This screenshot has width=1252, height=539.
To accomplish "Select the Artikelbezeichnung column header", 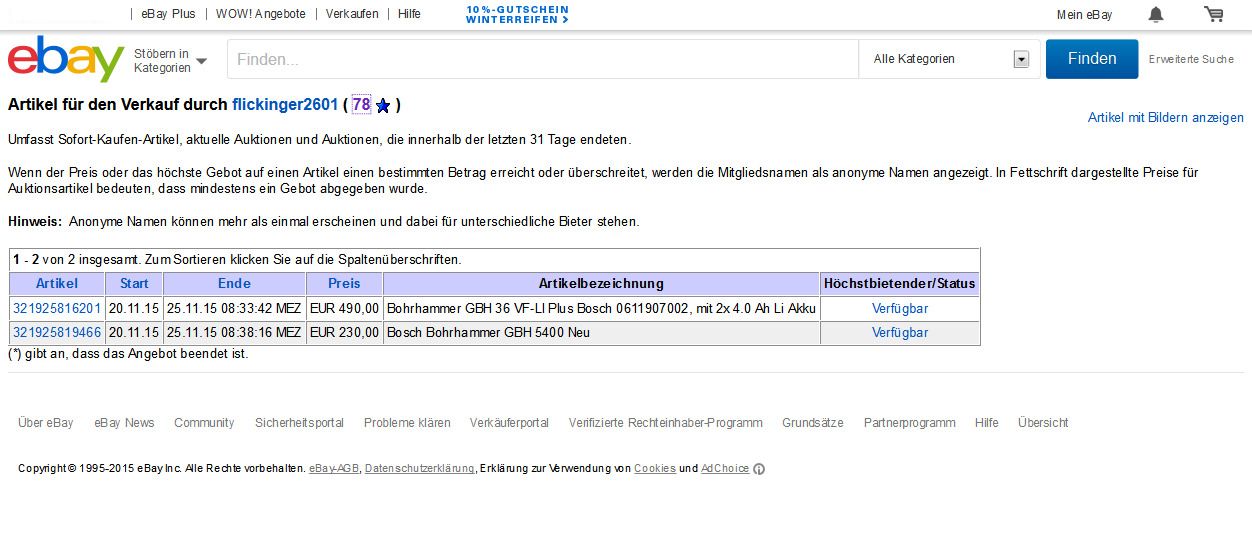I will click(x=601, y=283).
